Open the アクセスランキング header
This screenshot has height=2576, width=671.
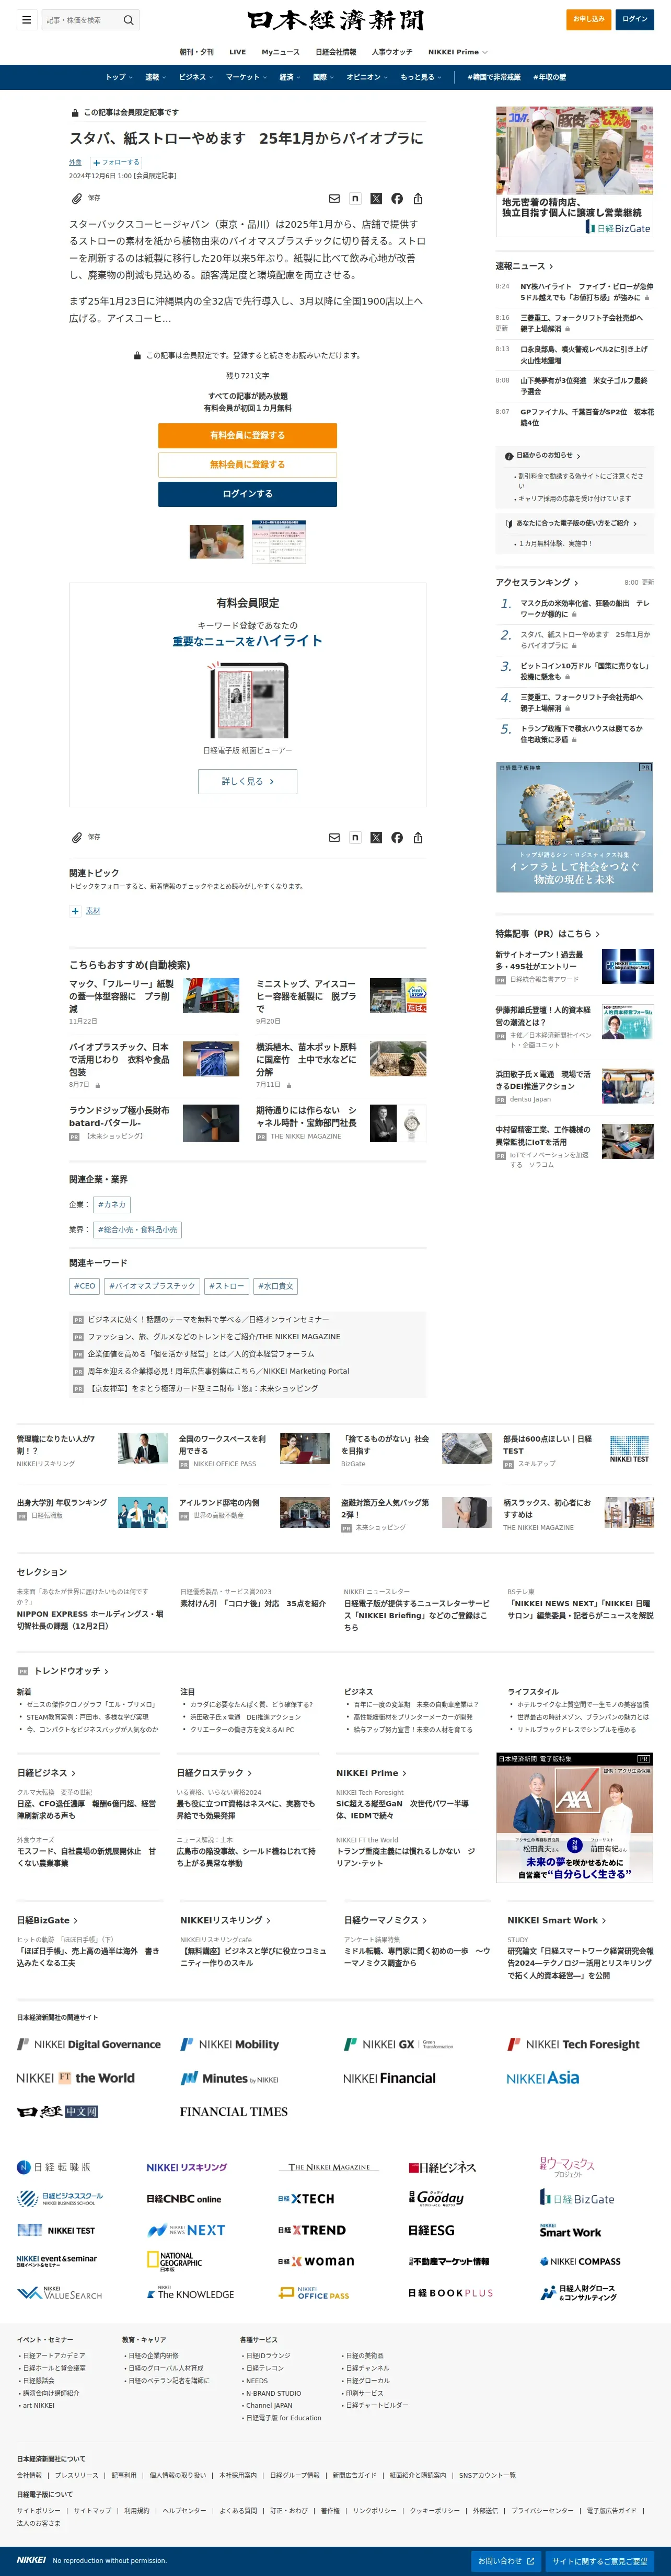click(x=537, y=582)
